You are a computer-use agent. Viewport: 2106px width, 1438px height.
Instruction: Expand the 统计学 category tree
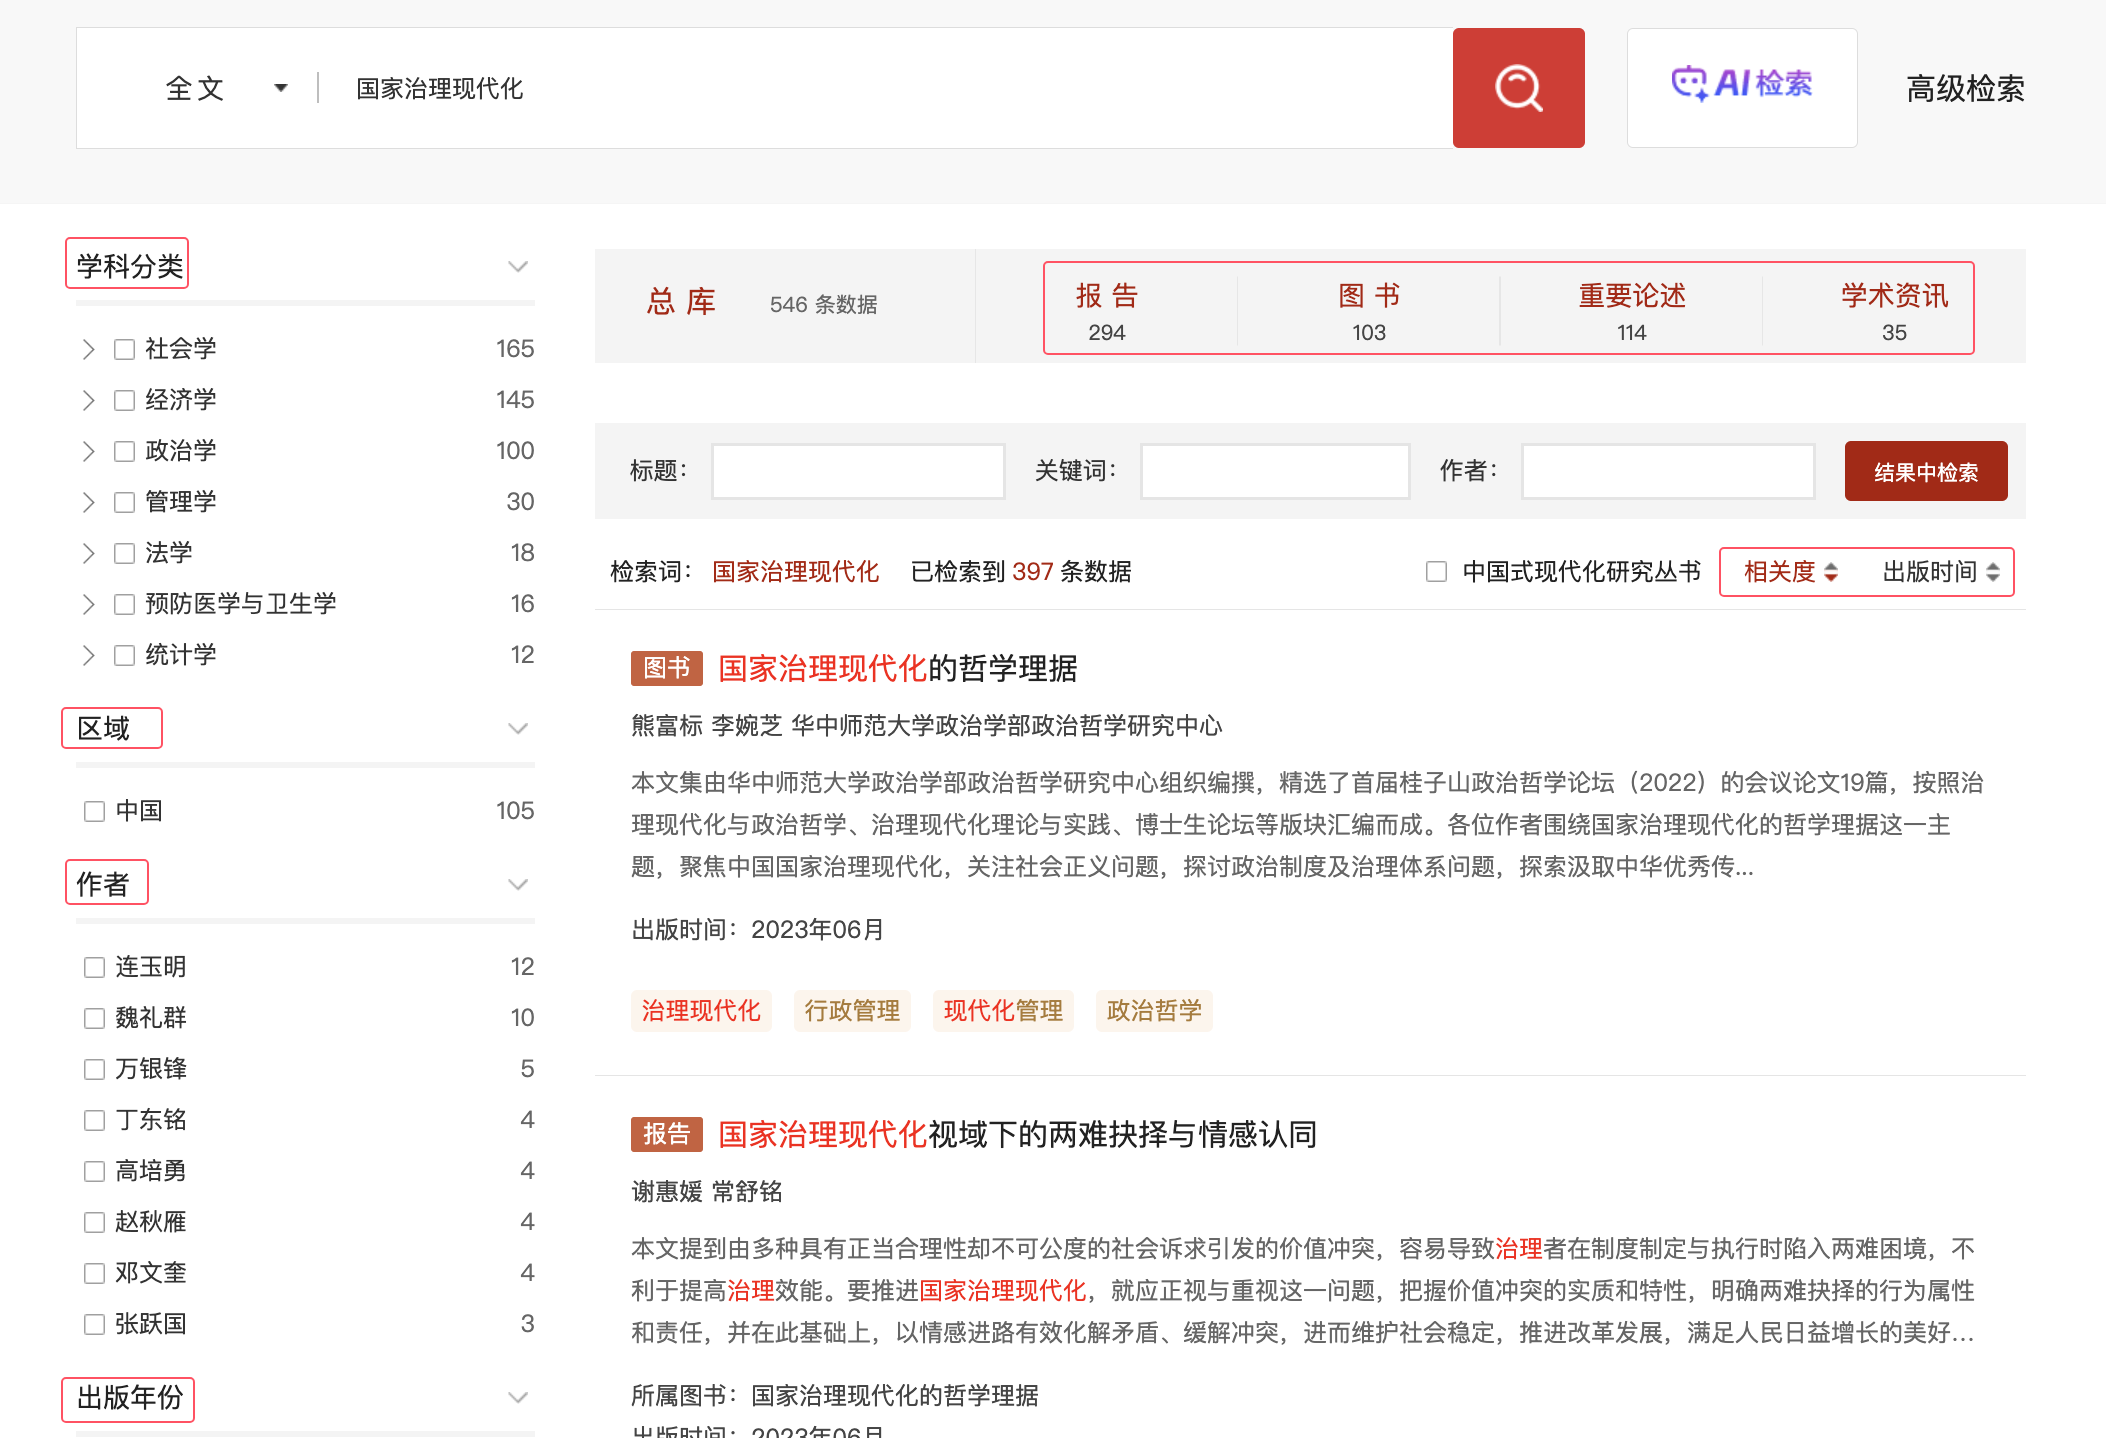pos(88,655)
